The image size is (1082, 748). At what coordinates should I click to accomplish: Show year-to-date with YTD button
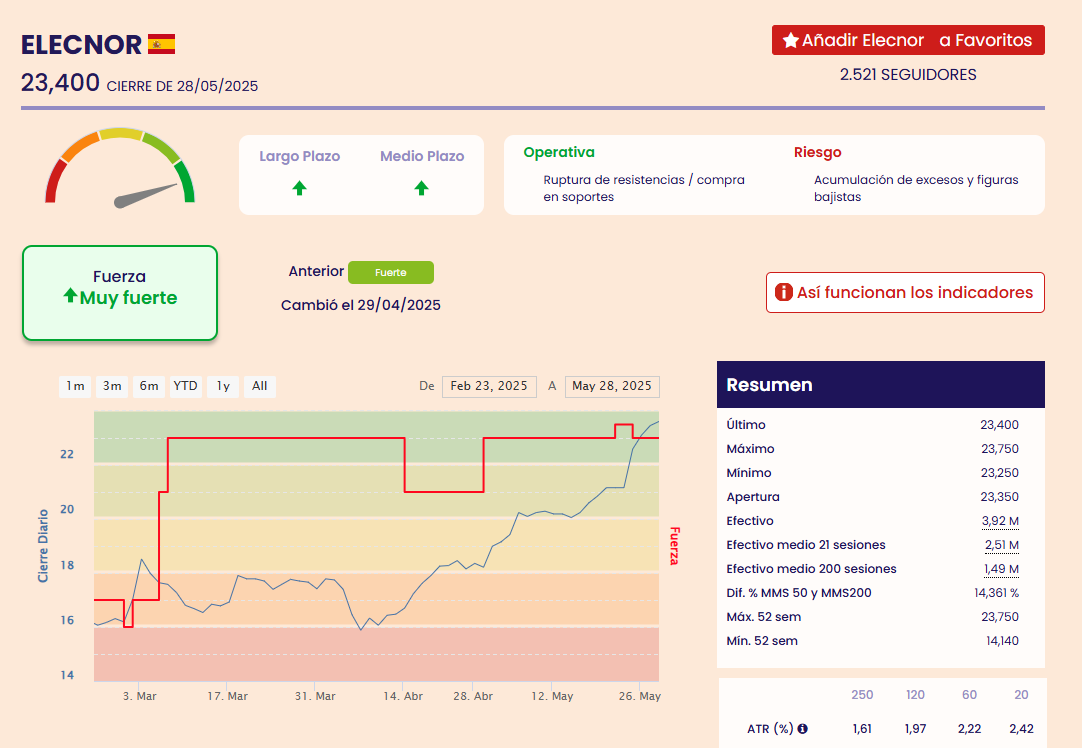coord(185,386)
